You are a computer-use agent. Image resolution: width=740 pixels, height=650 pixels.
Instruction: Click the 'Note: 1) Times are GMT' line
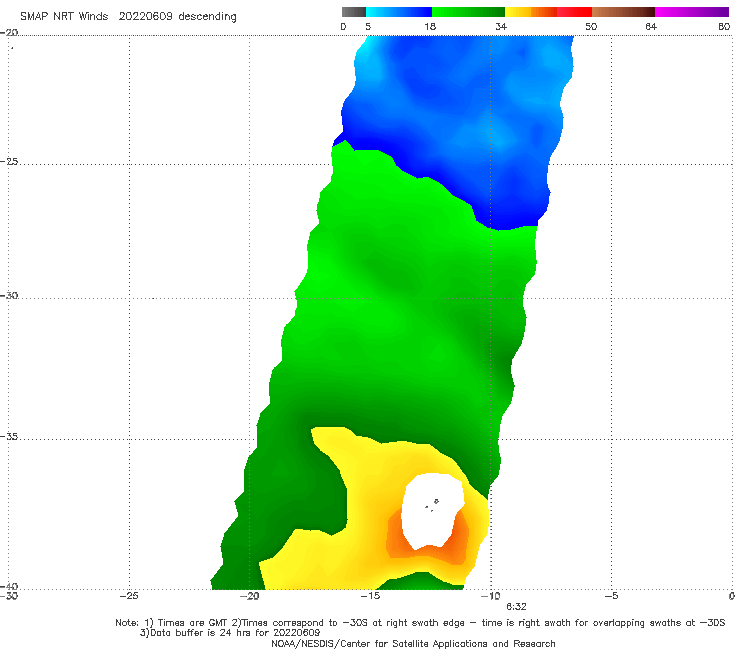[x=420, y=623]
